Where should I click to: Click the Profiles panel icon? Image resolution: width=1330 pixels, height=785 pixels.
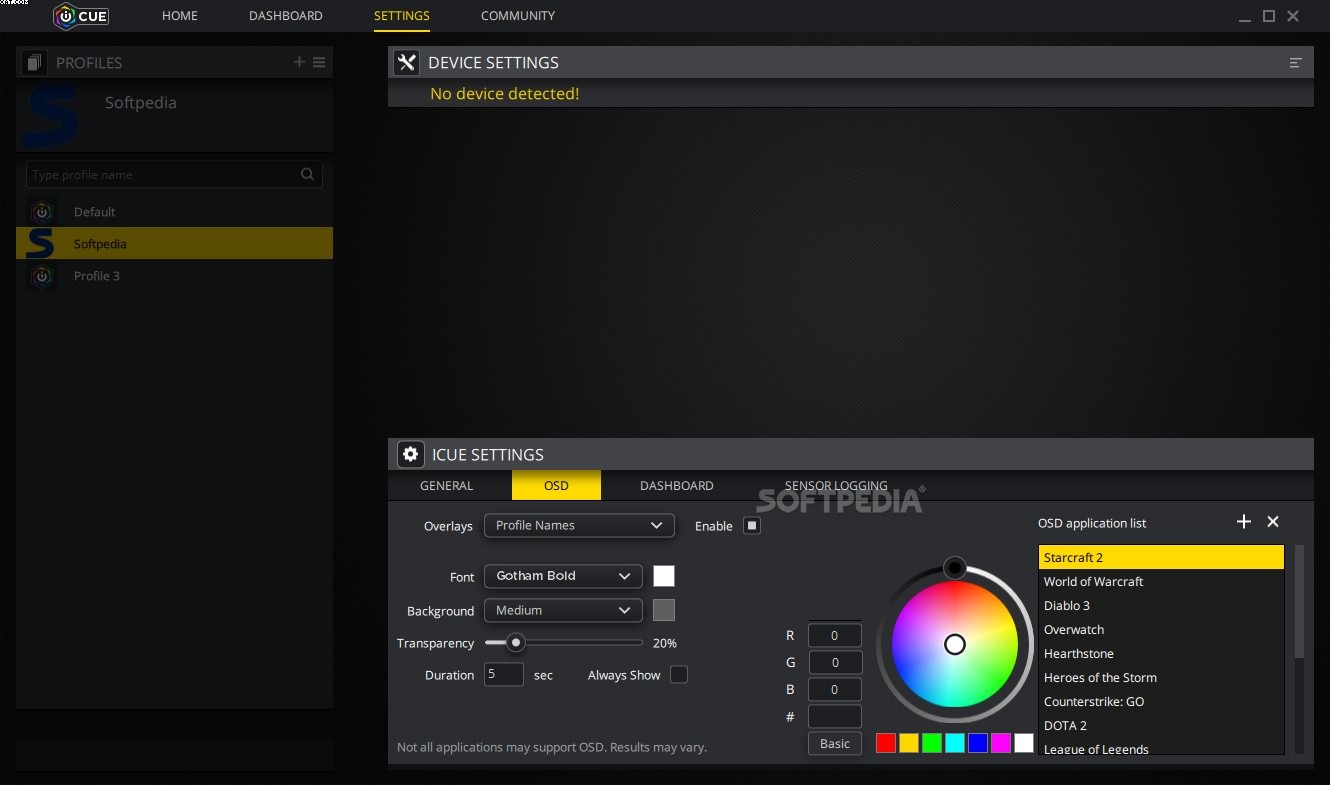(35, 62)
